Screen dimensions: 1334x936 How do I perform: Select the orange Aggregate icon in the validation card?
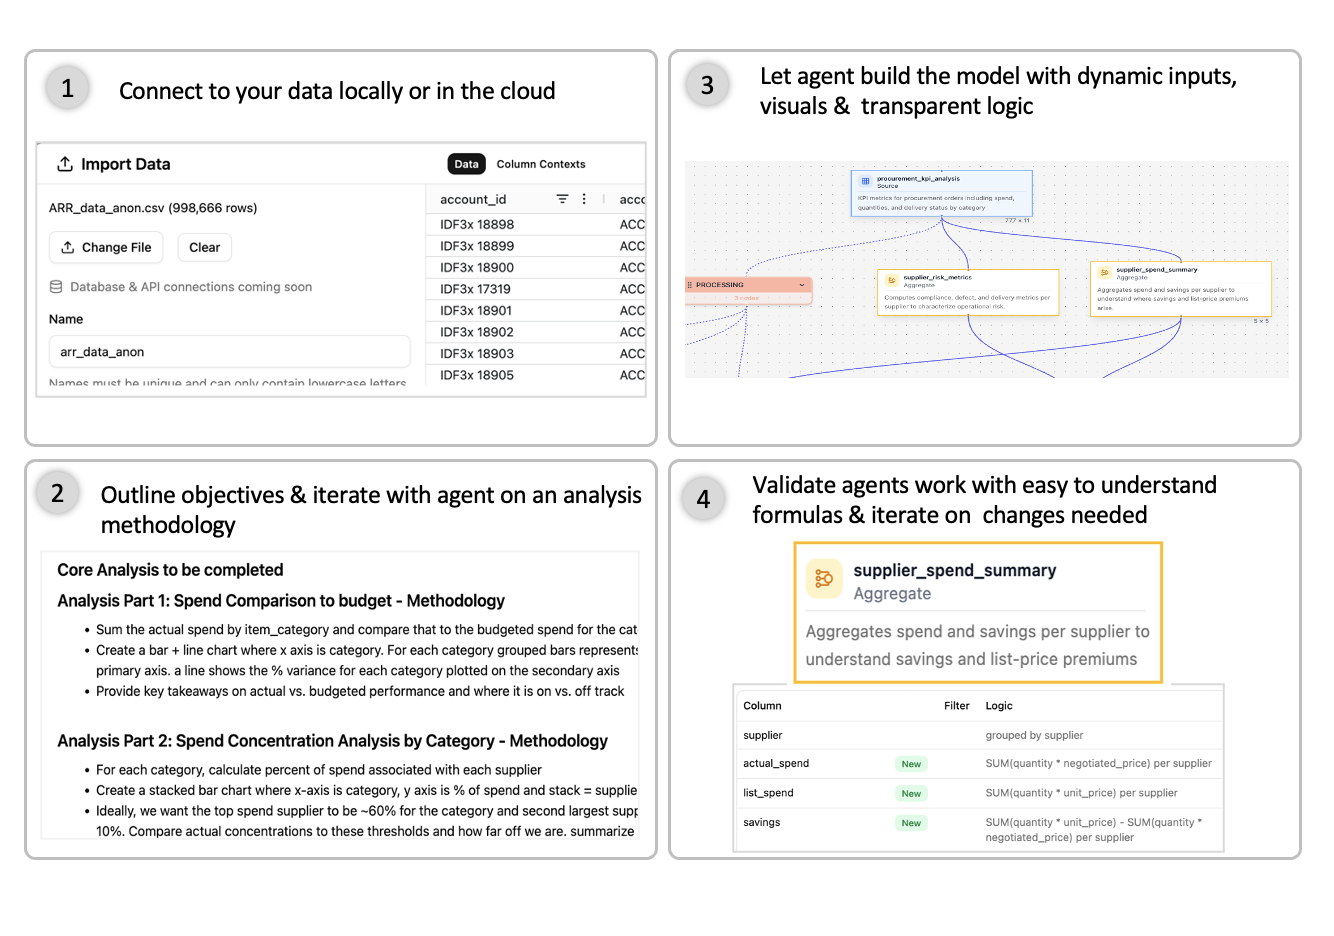[x=824, y=578]
